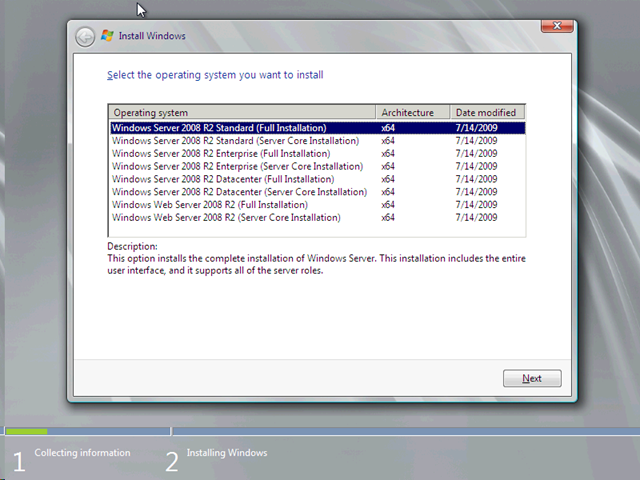Select Windows Web Server 2008 R2 (Server Core Installation)
Image resolution: width=640 pixels, height=480 pixels.
(318, 218)
